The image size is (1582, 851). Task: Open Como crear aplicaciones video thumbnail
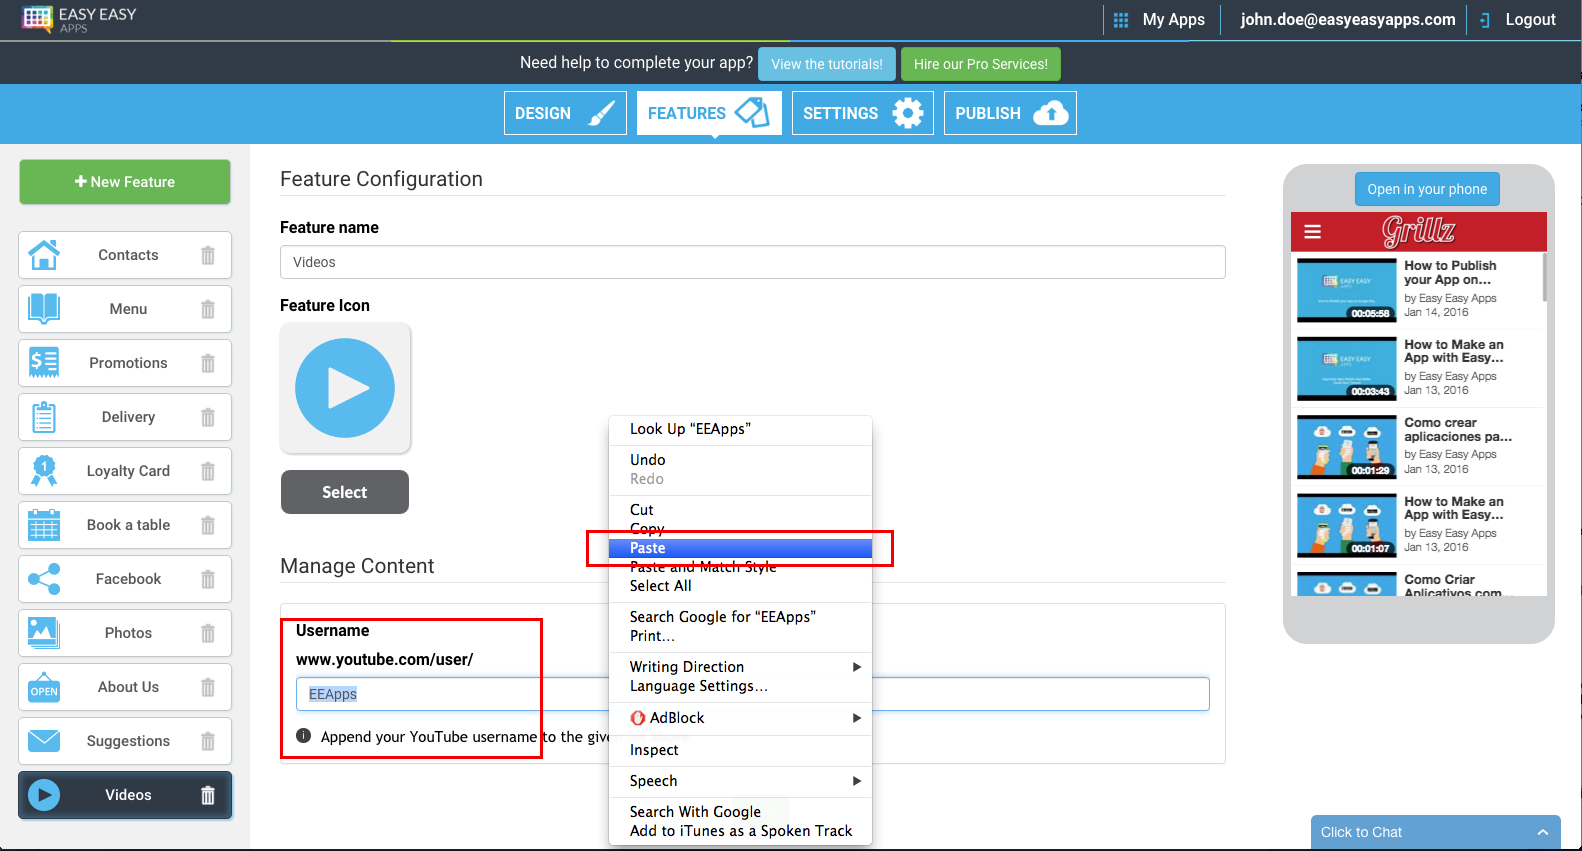point(1346,447)
